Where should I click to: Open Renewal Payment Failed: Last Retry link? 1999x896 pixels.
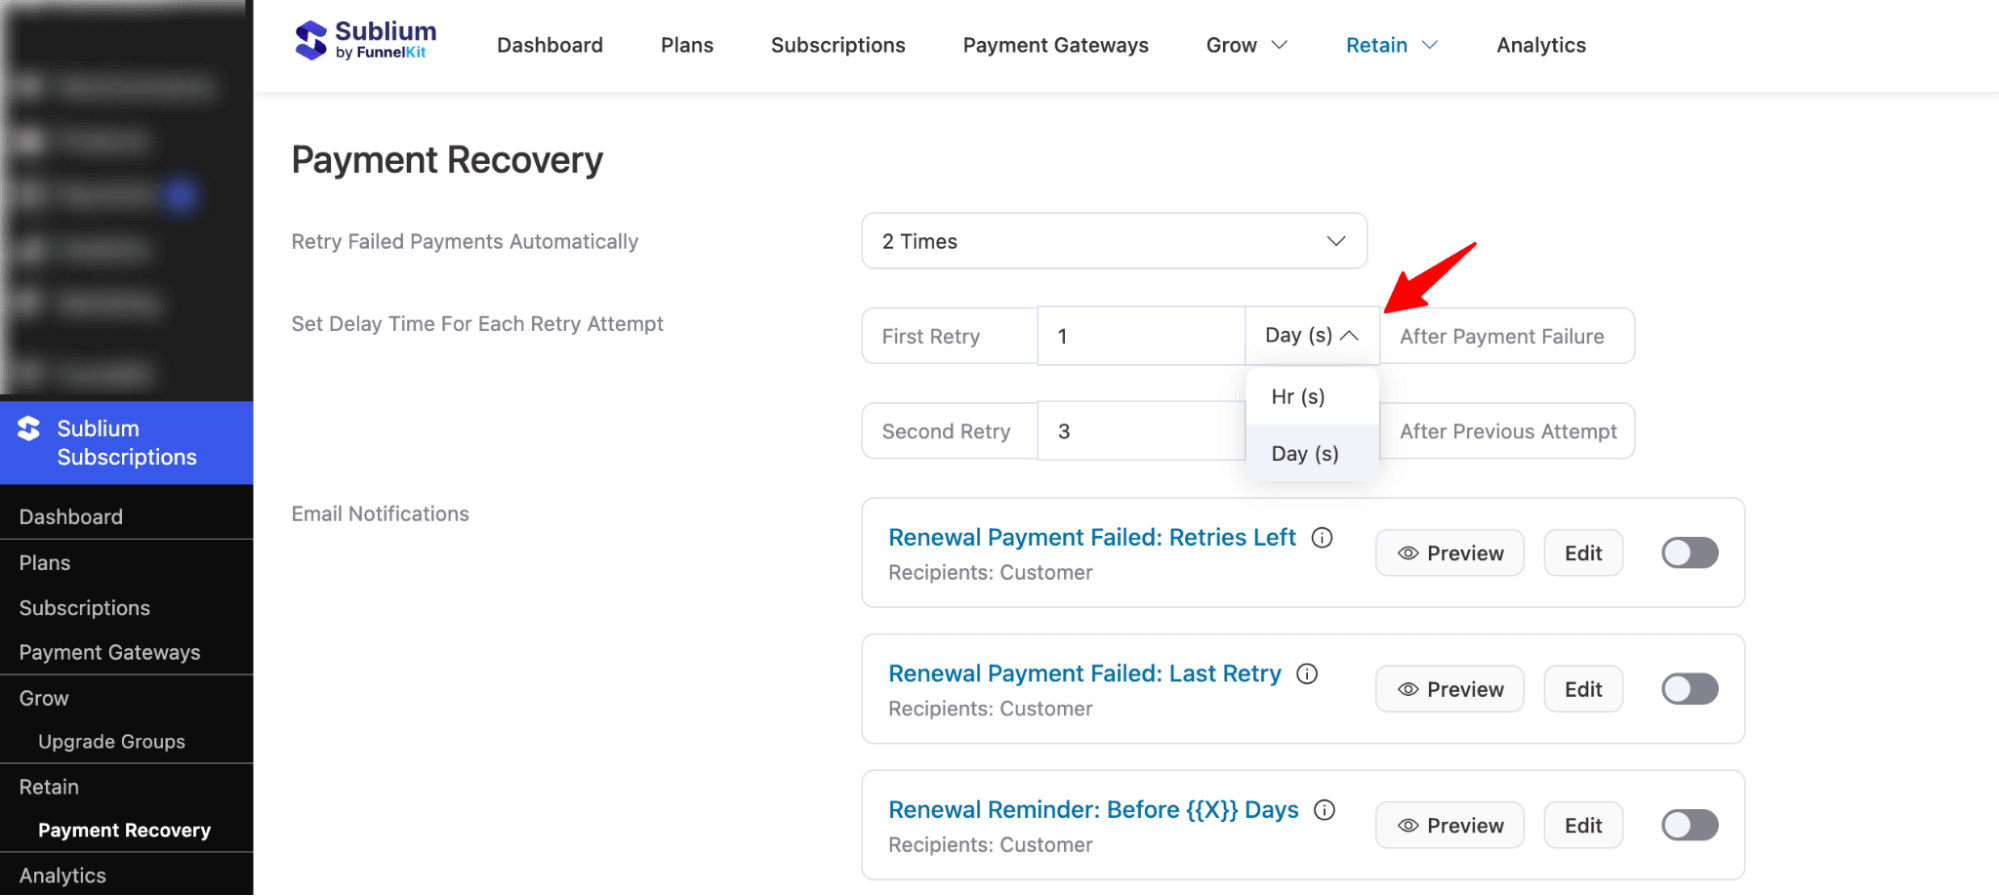[1084, 674]
